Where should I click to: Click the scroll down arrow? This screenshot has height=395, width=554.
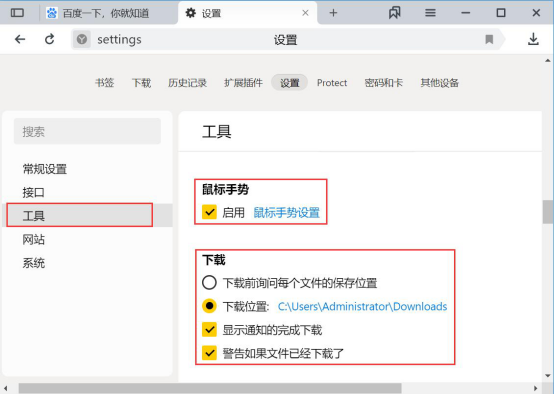point(548,376)
